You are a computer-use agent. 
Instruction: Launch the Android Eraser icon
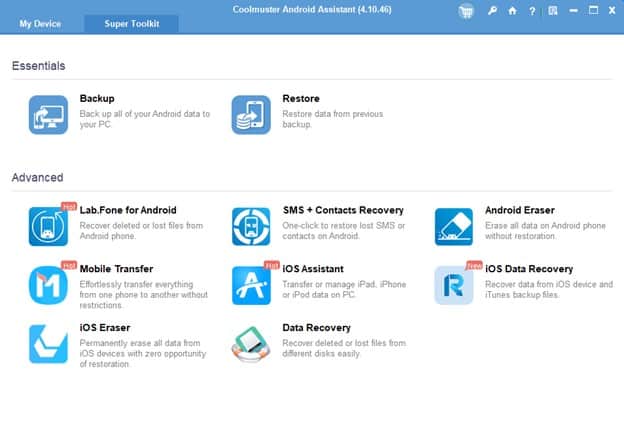454,226
